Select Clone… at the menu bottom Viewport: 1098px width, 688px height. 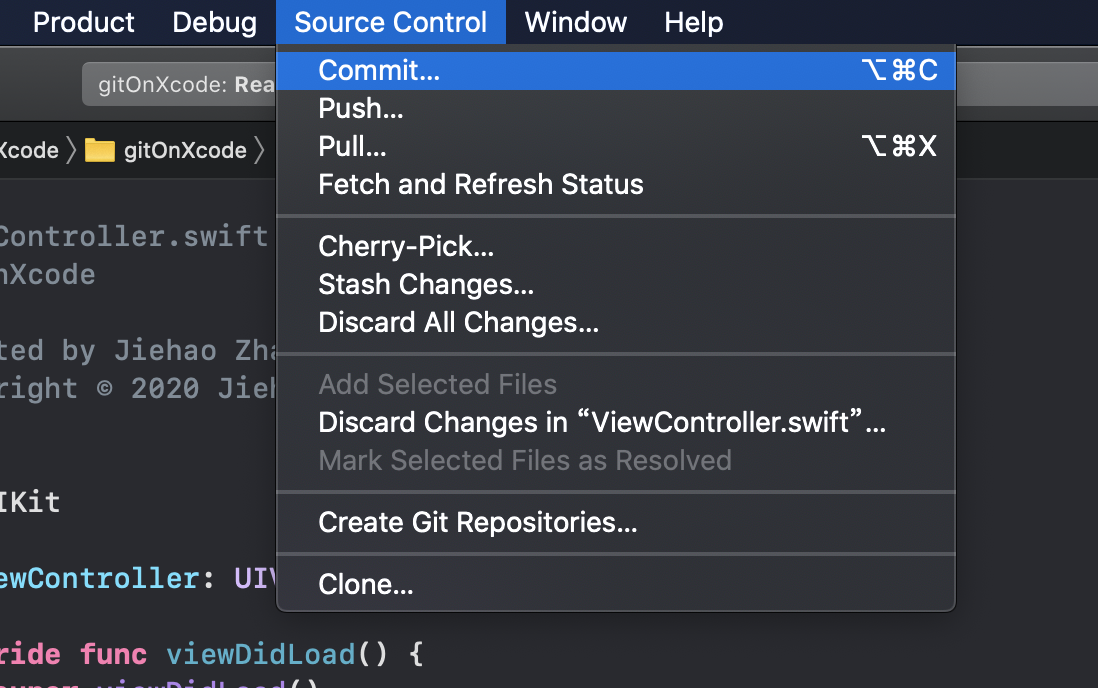(366, 584)
